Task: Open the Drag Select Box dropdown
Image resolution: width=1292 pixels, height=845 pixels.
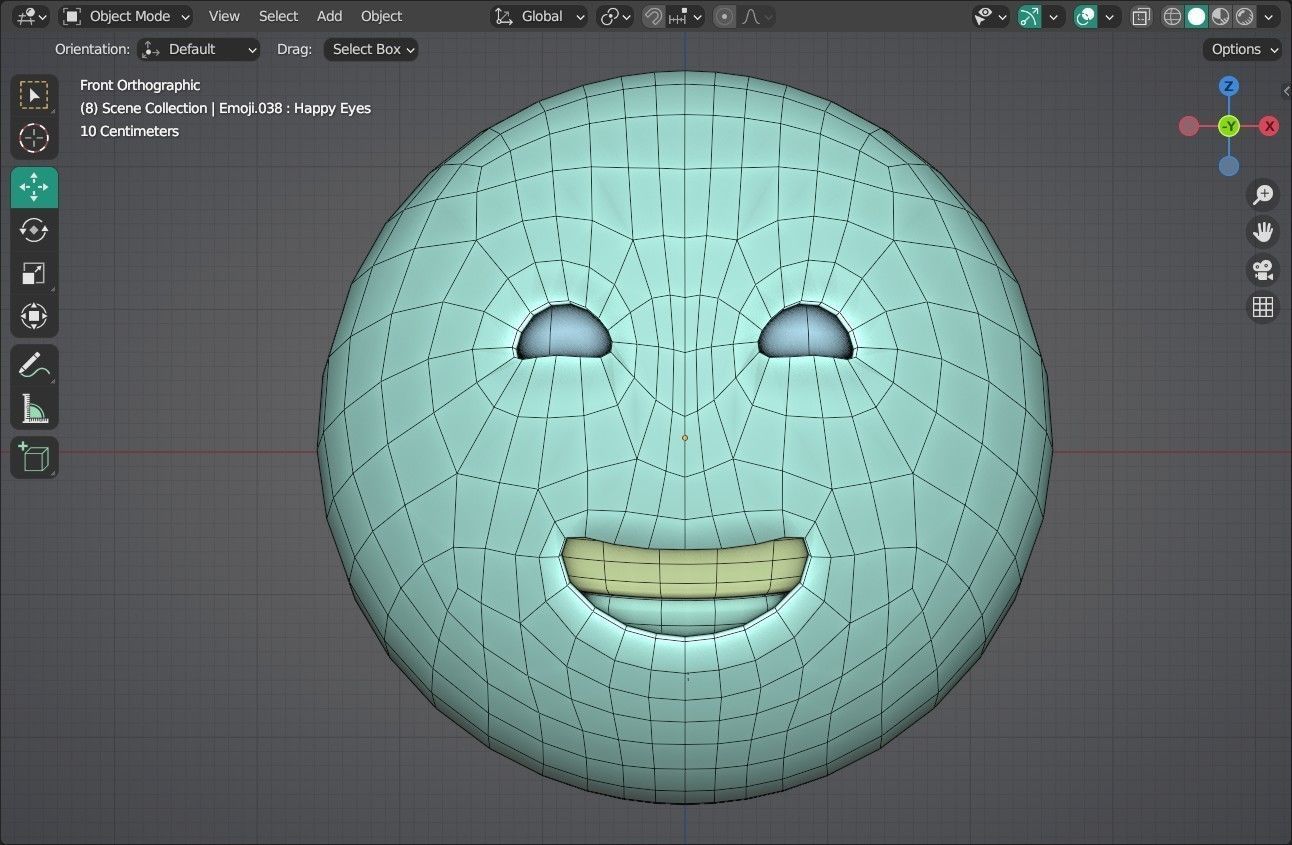Action: [371, 49]
